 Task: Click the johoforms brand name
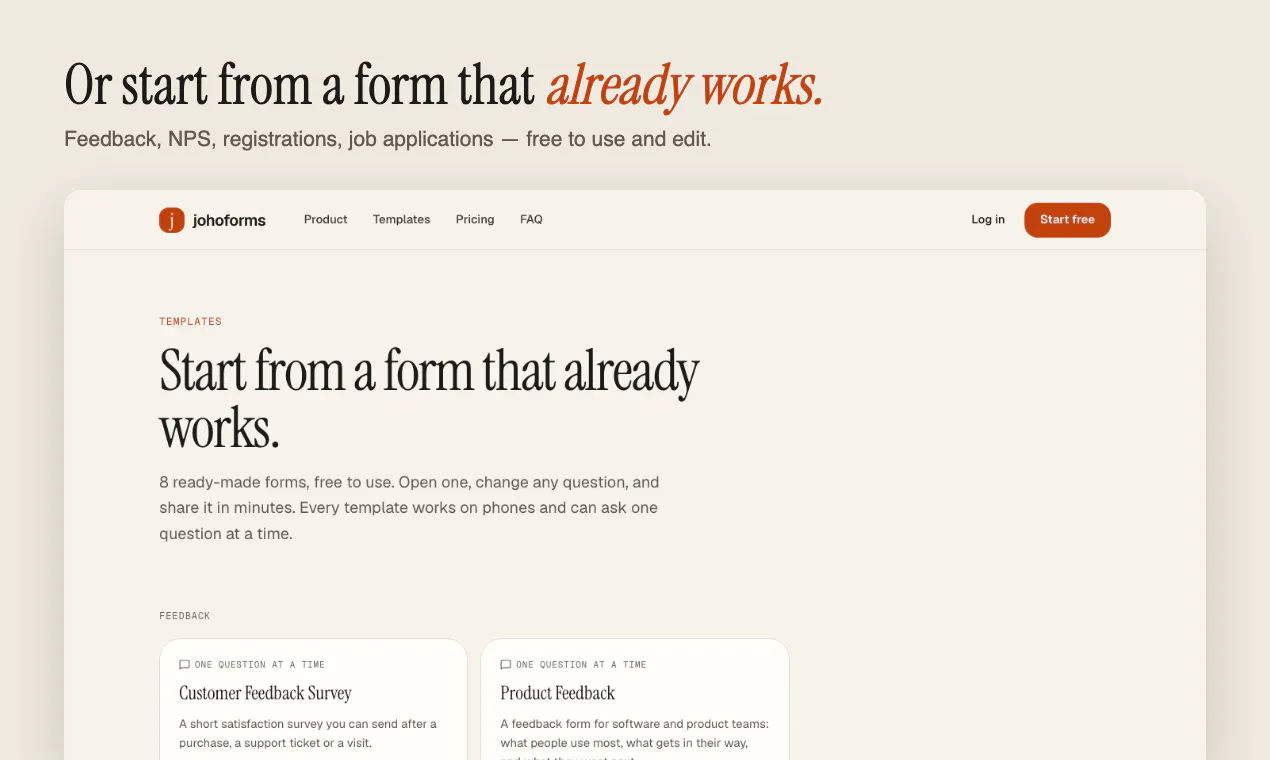pos(229,221)
